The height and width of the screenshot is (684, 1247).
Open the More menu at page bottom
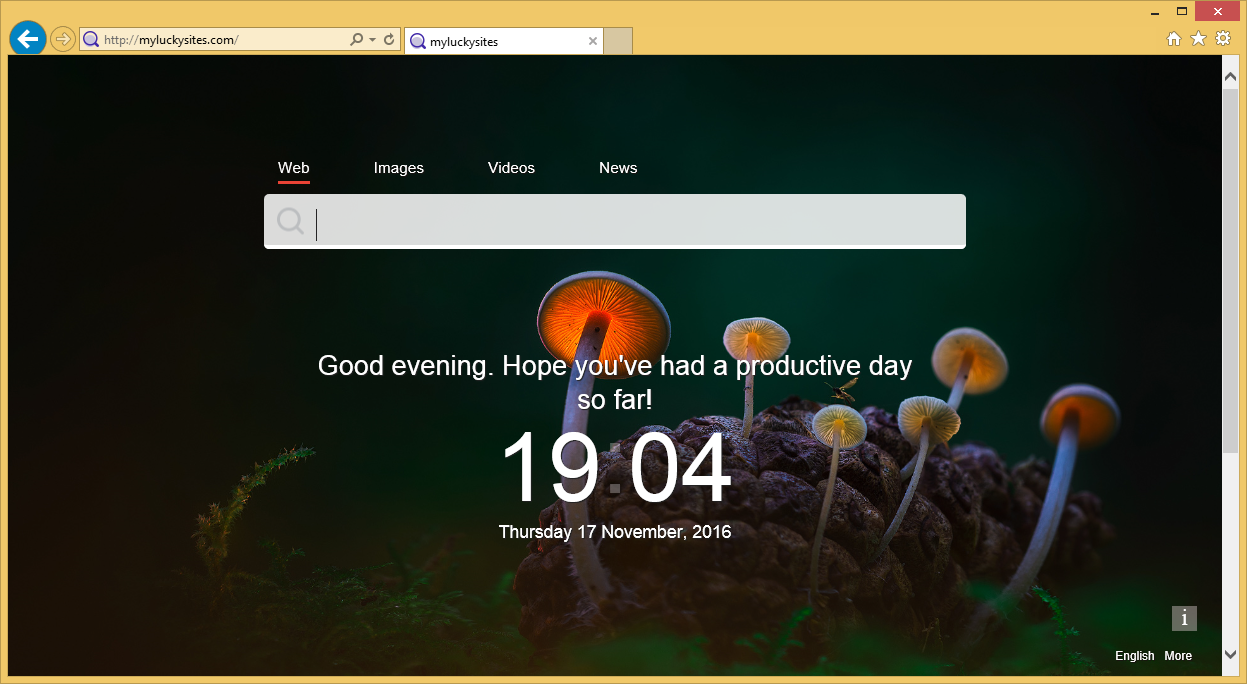click(x=1178, y=656)
